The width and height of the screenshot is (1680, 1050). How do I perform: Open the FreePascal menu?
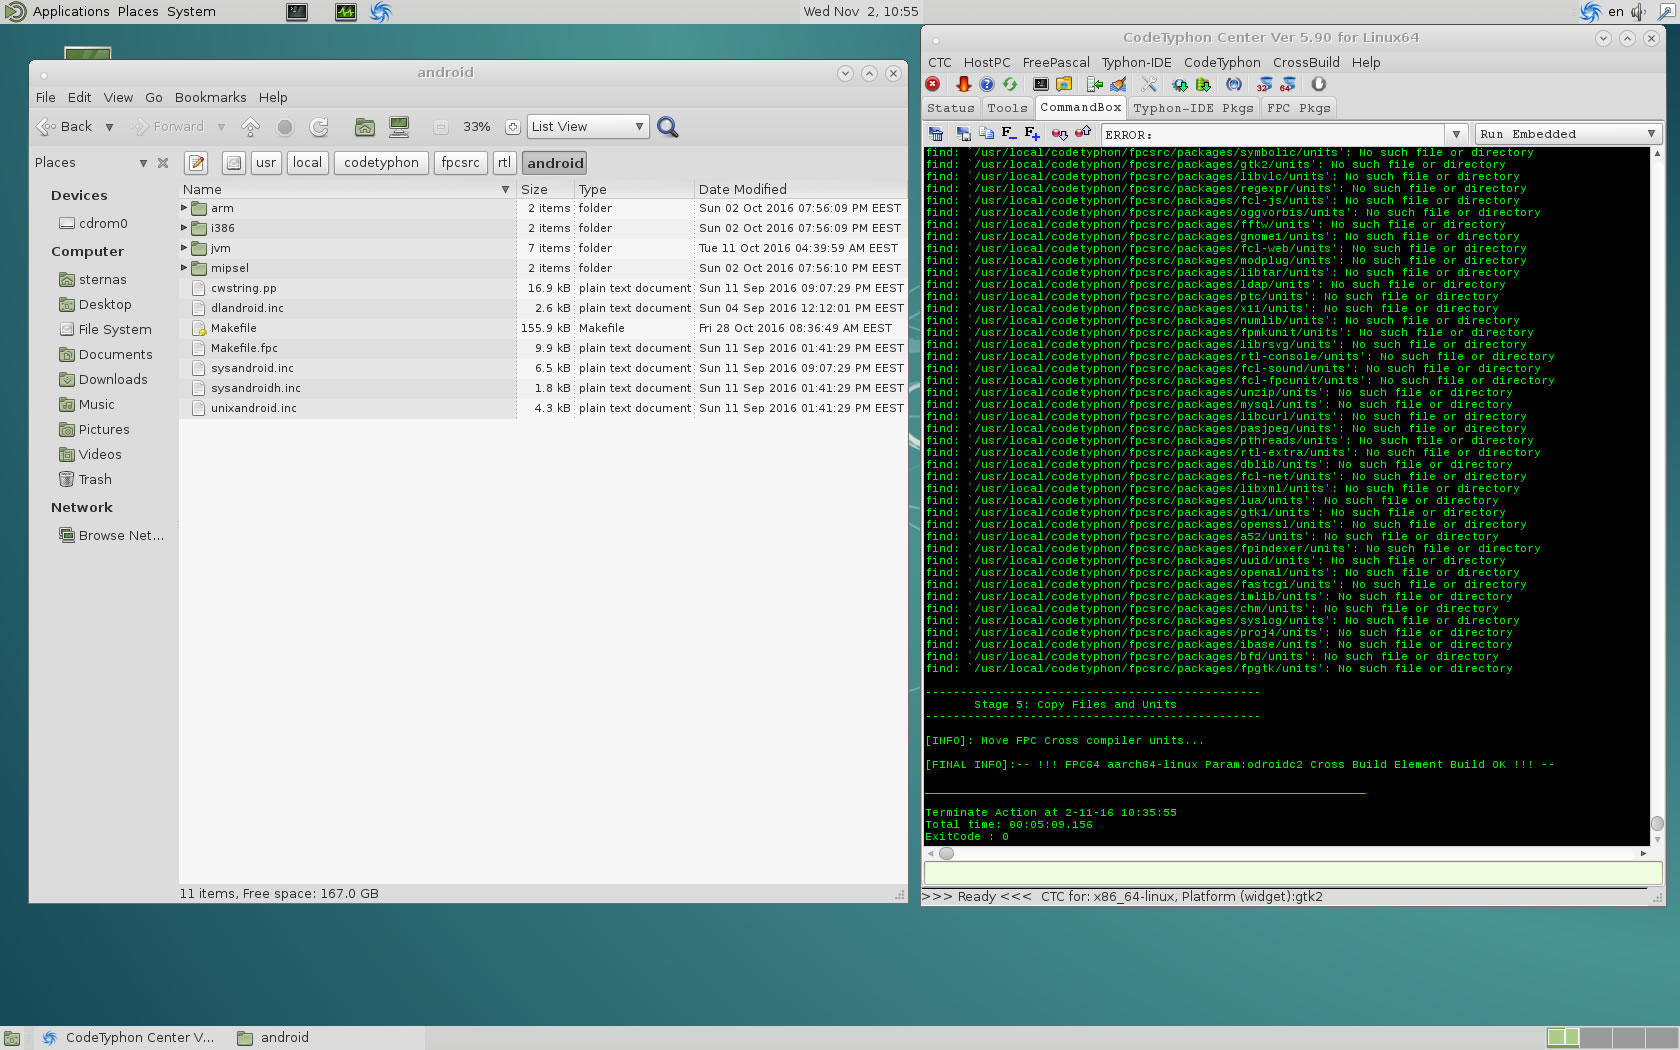pos(1056,62)
